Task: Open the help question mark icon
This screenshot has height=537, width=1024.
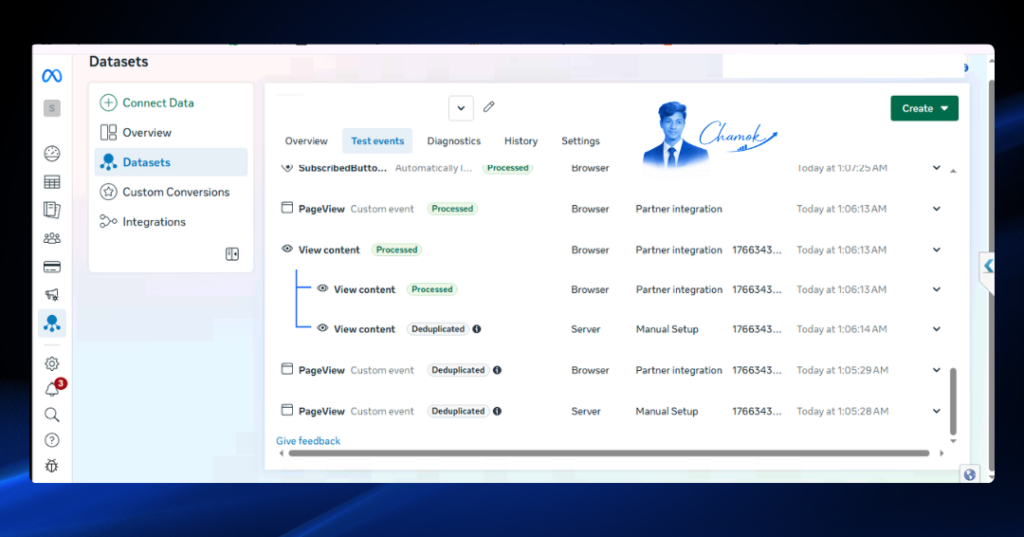Action: click(52, 440)
